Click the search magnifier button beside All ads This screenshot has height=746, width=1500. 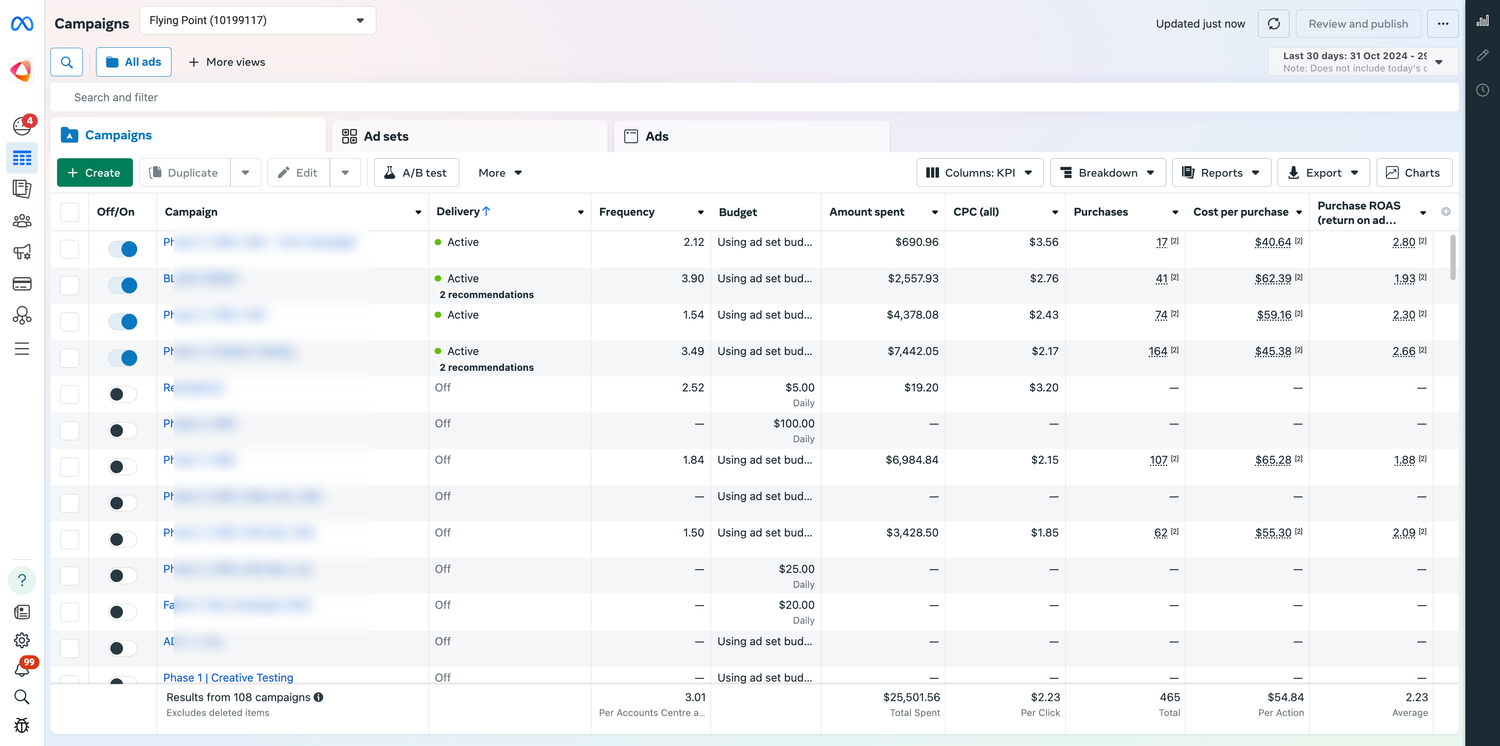pos(67,62)
